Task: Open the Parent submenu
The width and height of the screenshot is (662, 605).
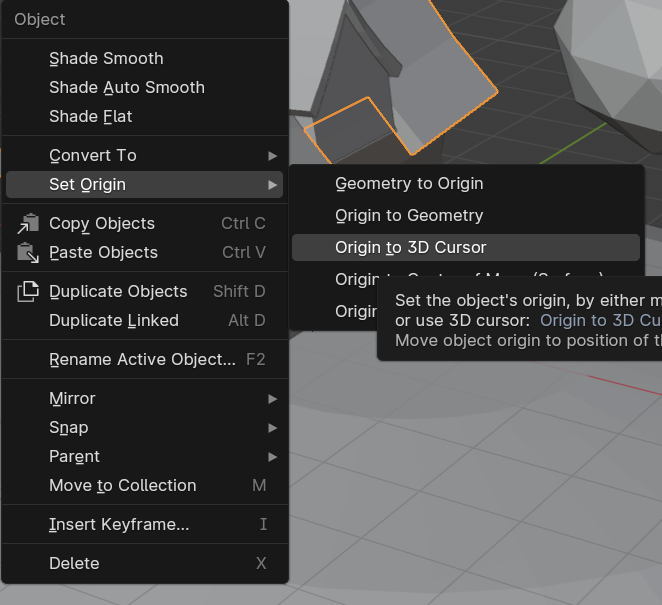Action: tap(144, 456)
